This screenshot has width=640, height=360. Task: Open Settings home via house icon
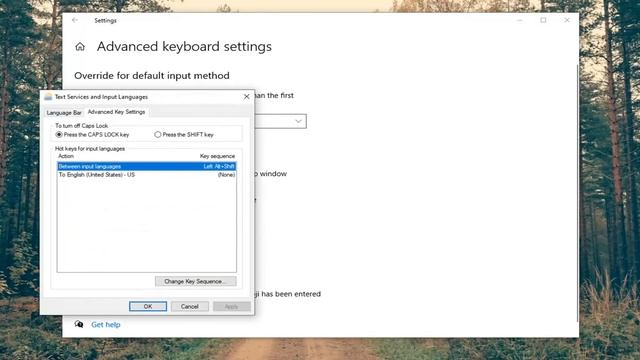[80, 47]
